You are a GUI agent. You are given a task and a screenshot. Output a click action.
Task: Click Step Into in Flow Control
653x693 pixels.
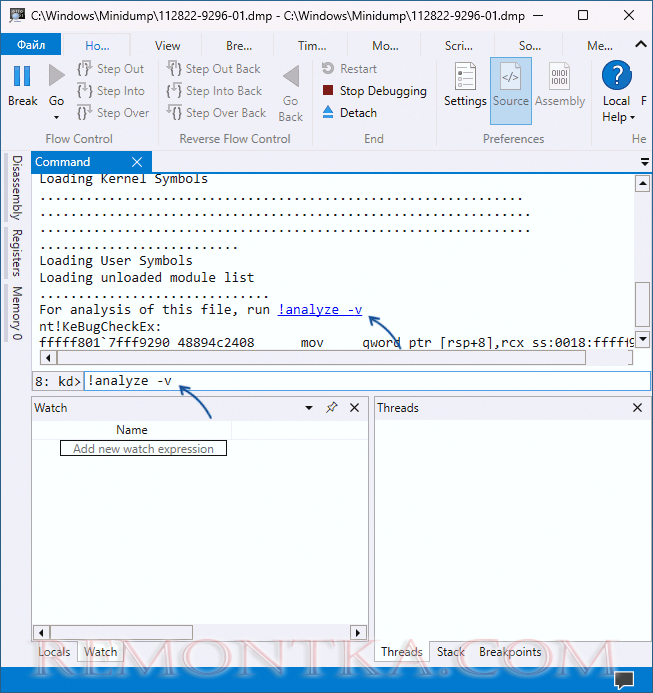[x=111, y=91]
